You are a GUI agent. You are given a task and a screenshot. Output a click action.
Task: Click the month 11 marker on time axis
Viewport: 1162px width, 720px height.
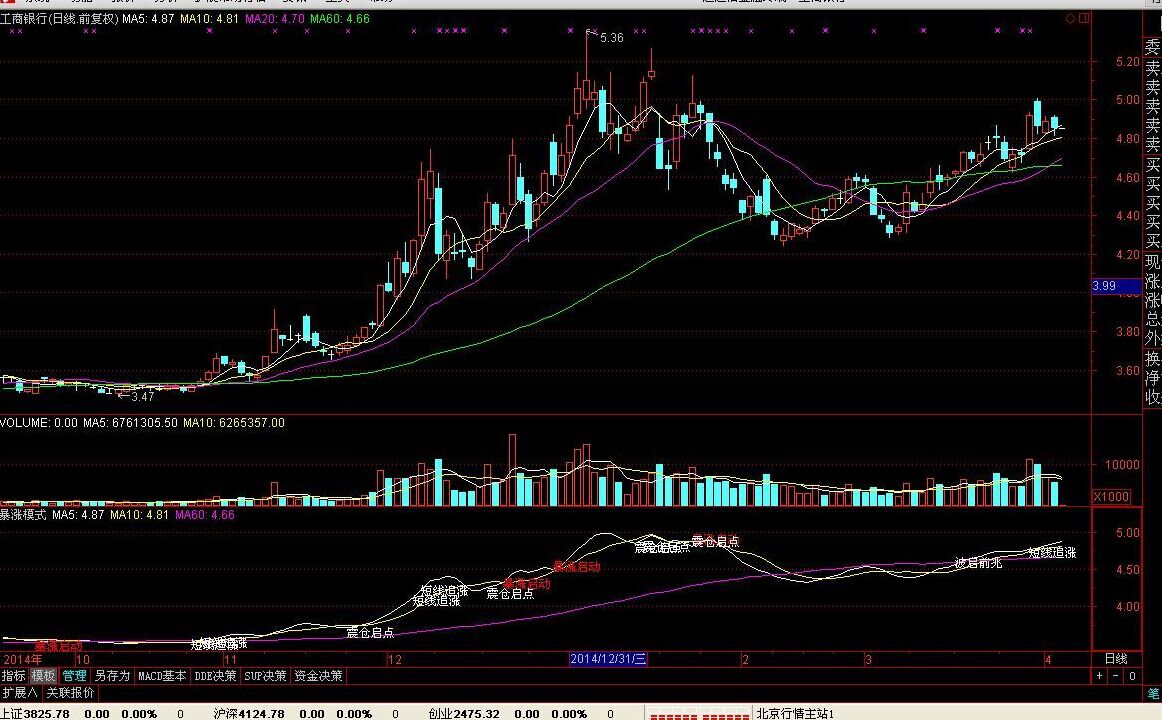[x=230, y=659]
